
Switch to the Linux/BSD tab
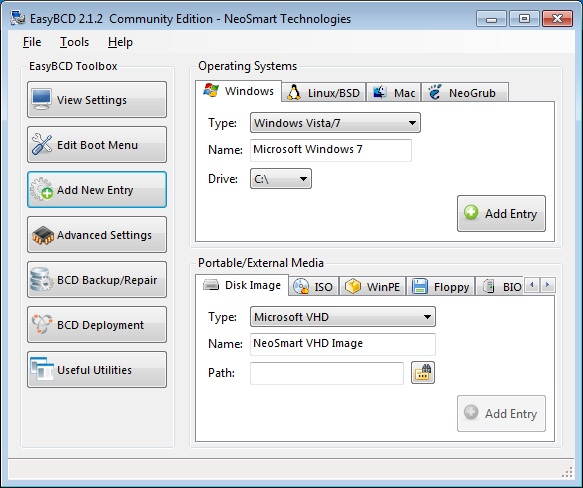click(x=324, y=92)
